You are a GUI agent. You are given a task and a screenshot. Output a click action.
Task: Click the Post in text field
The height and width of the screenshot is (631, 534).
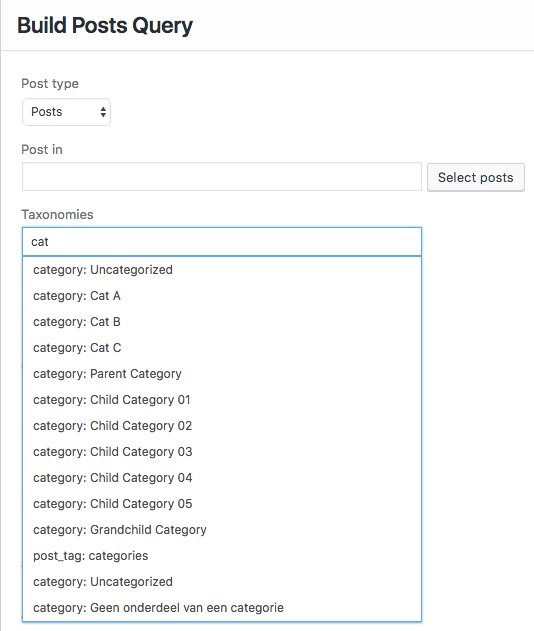[x=222, y=177]
